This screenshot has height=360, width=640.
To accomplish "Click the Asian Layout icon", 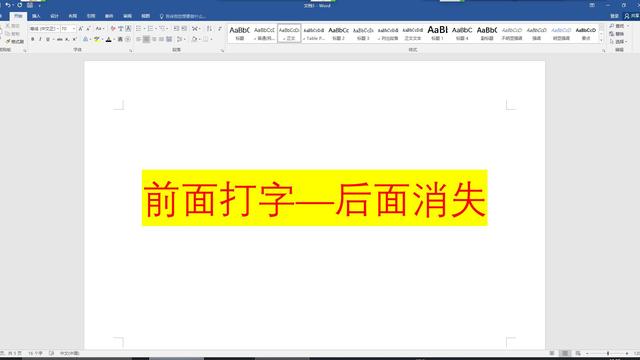I will pyautogui.click(x=195, y=29).
